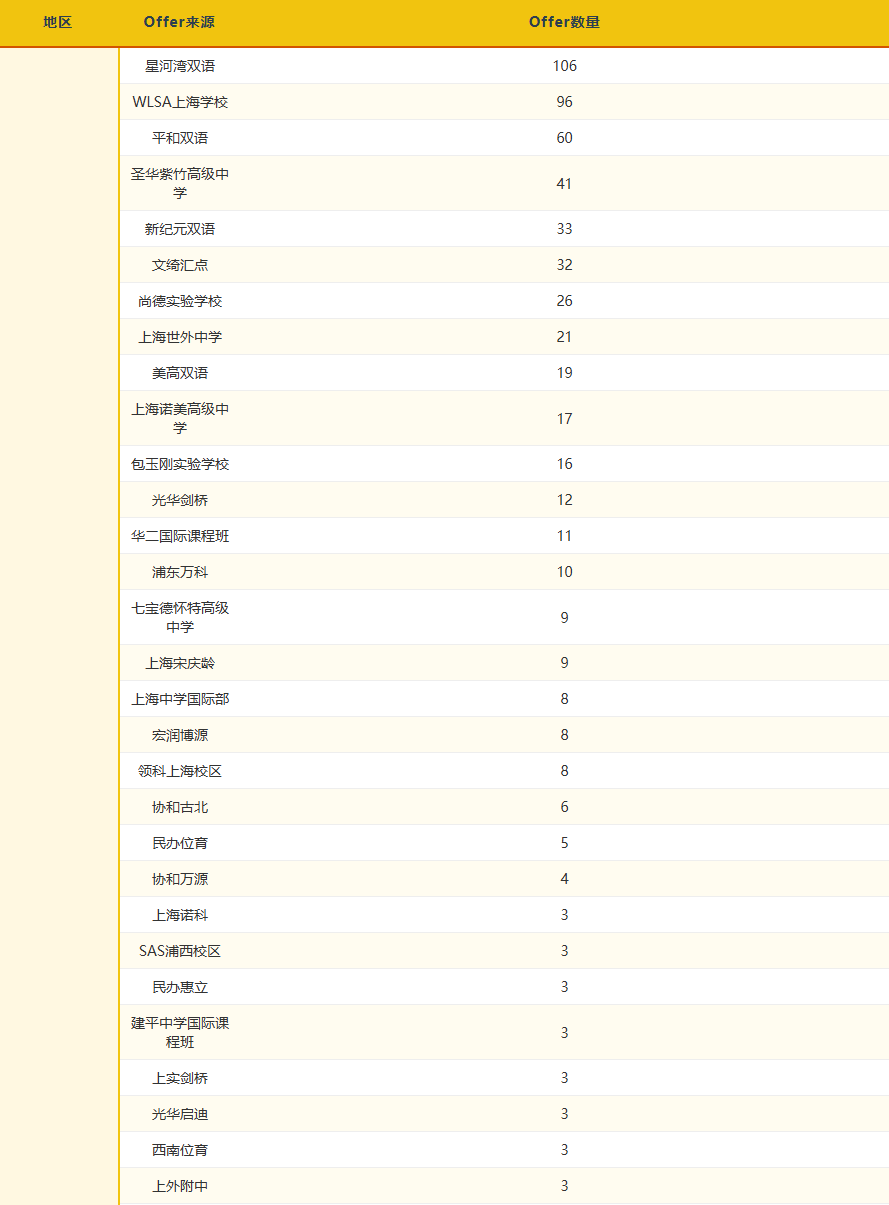Click the 上外附中 school name
The height and width of the screenshot is (1205, 889).
(x=180, y=1186)
